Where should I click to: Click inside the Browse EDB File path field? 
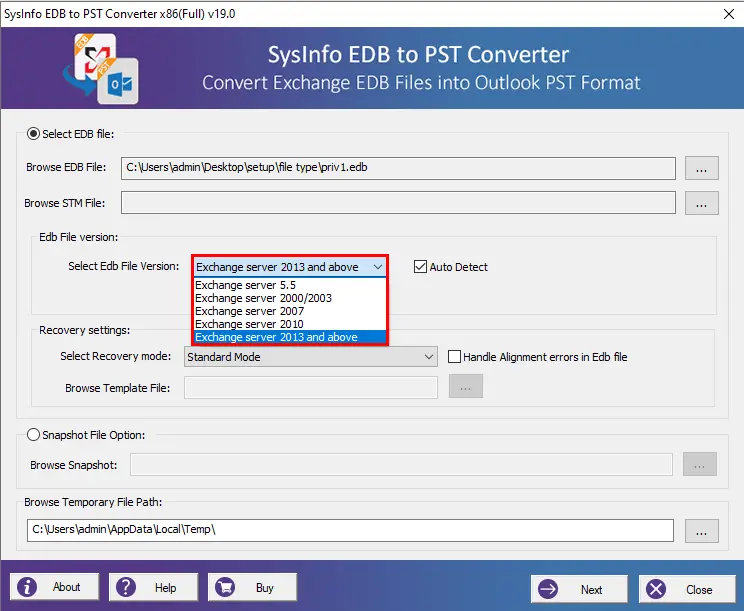pos(398,168)
